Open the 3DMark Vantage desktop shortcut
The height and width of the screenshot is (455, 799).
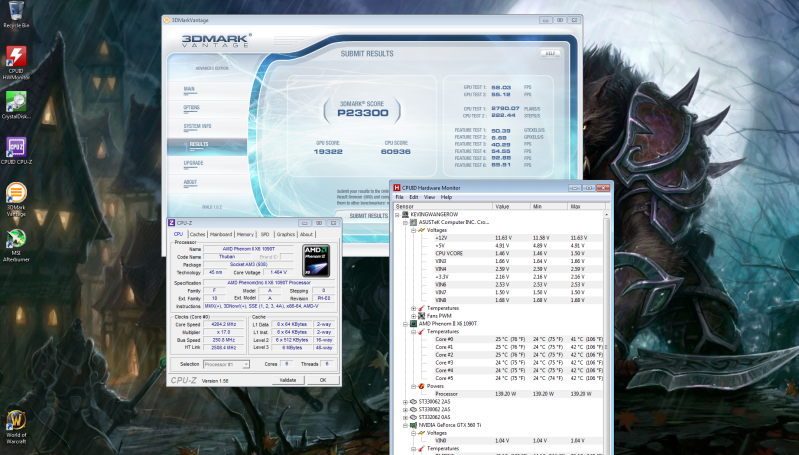[16, 200]
